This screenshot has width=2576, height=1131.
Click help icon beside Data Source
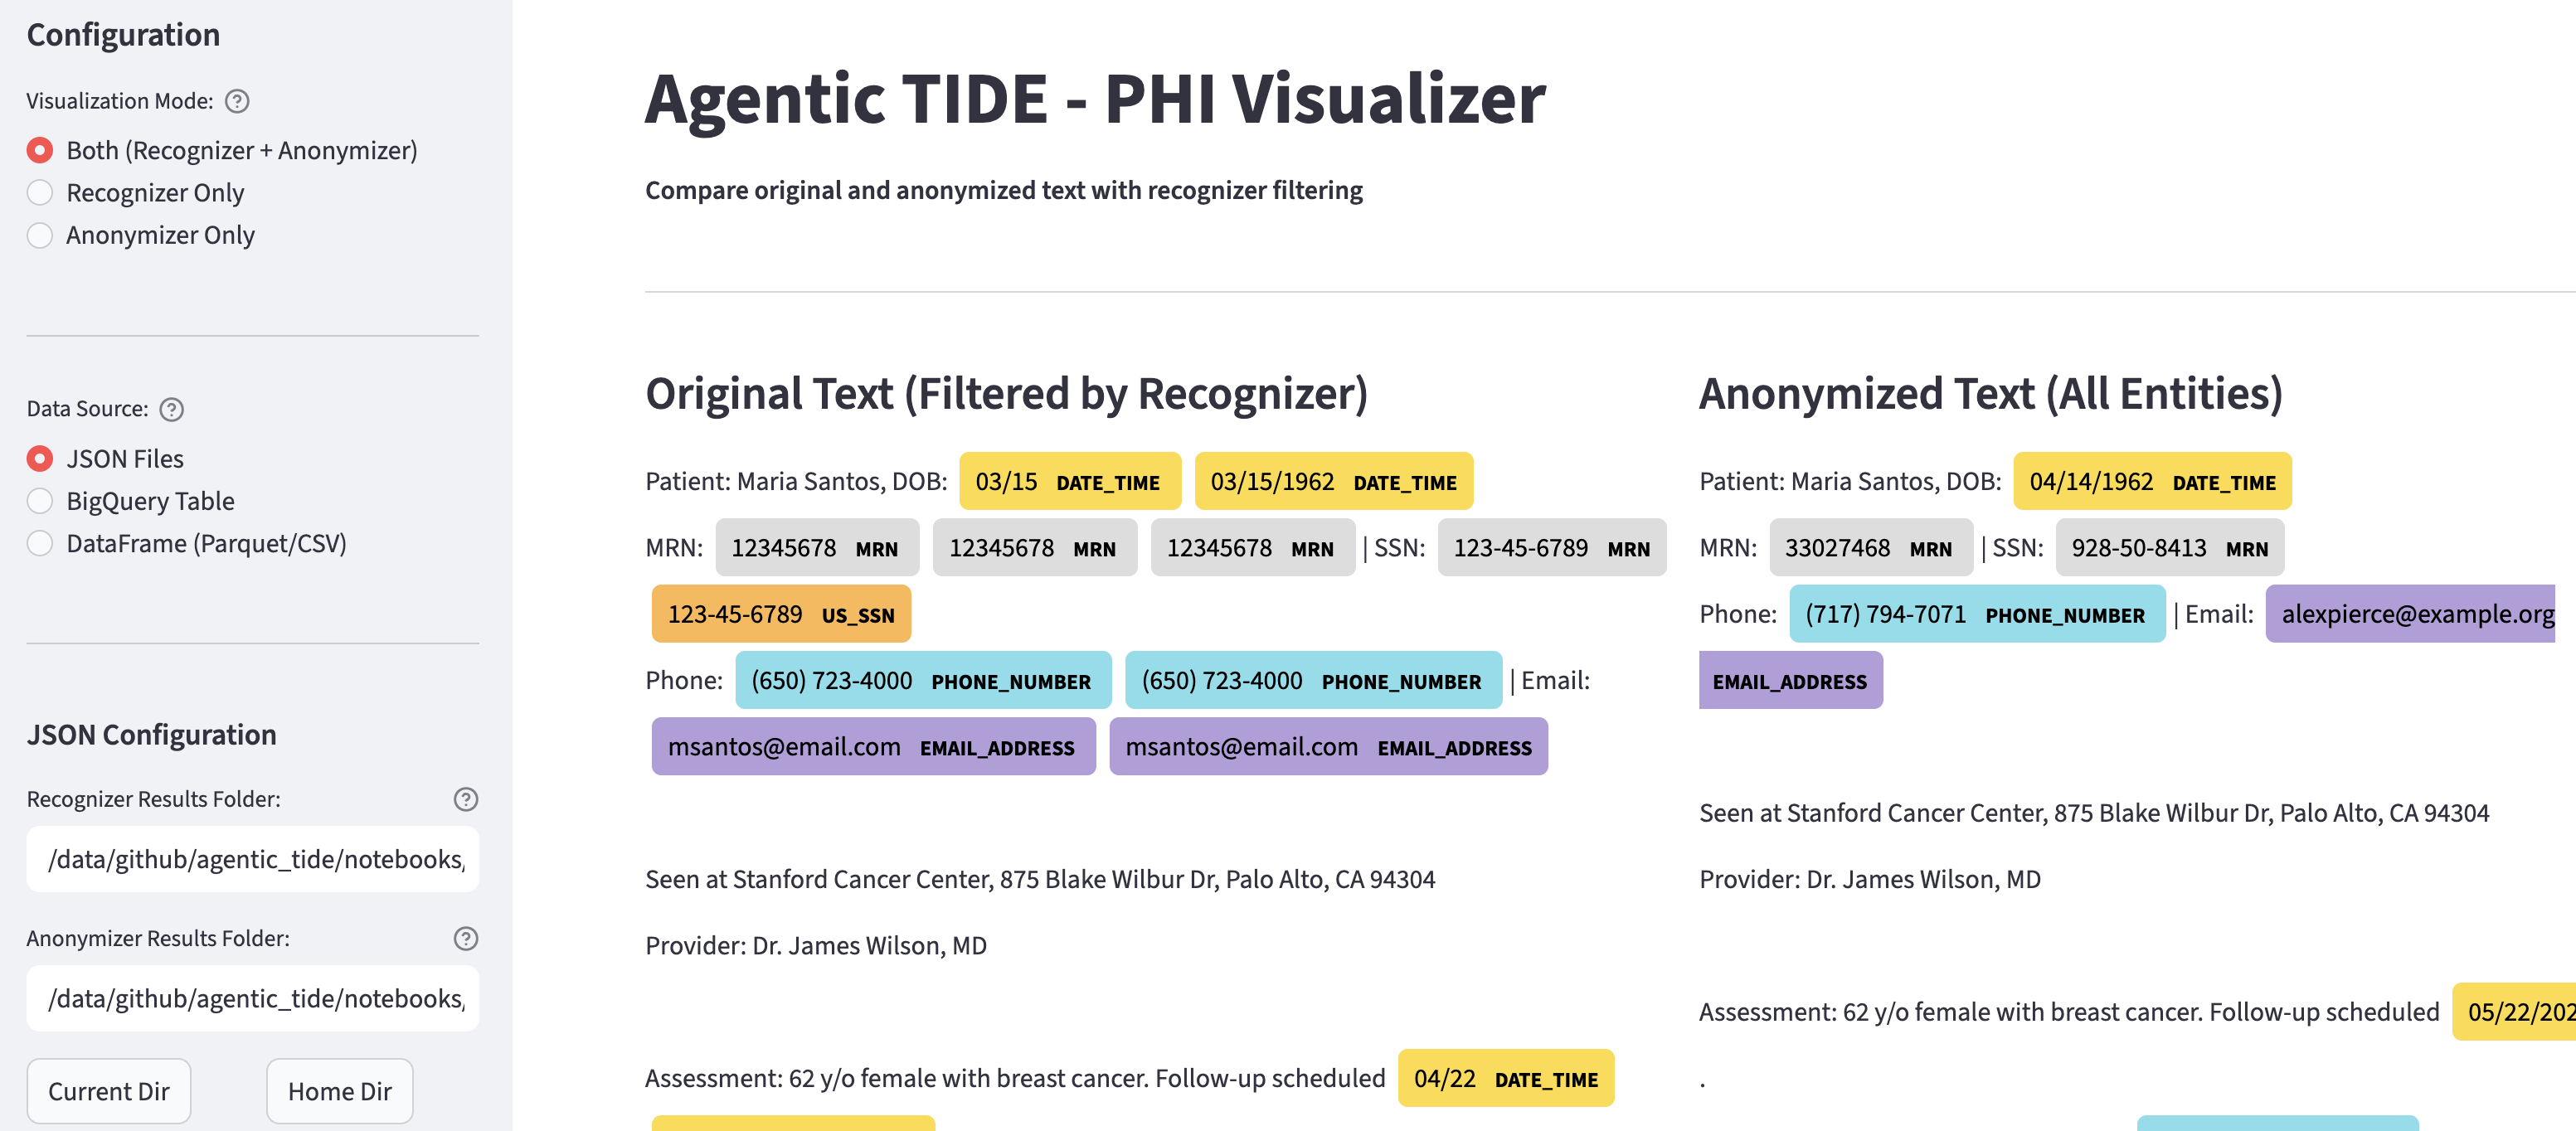172,409
